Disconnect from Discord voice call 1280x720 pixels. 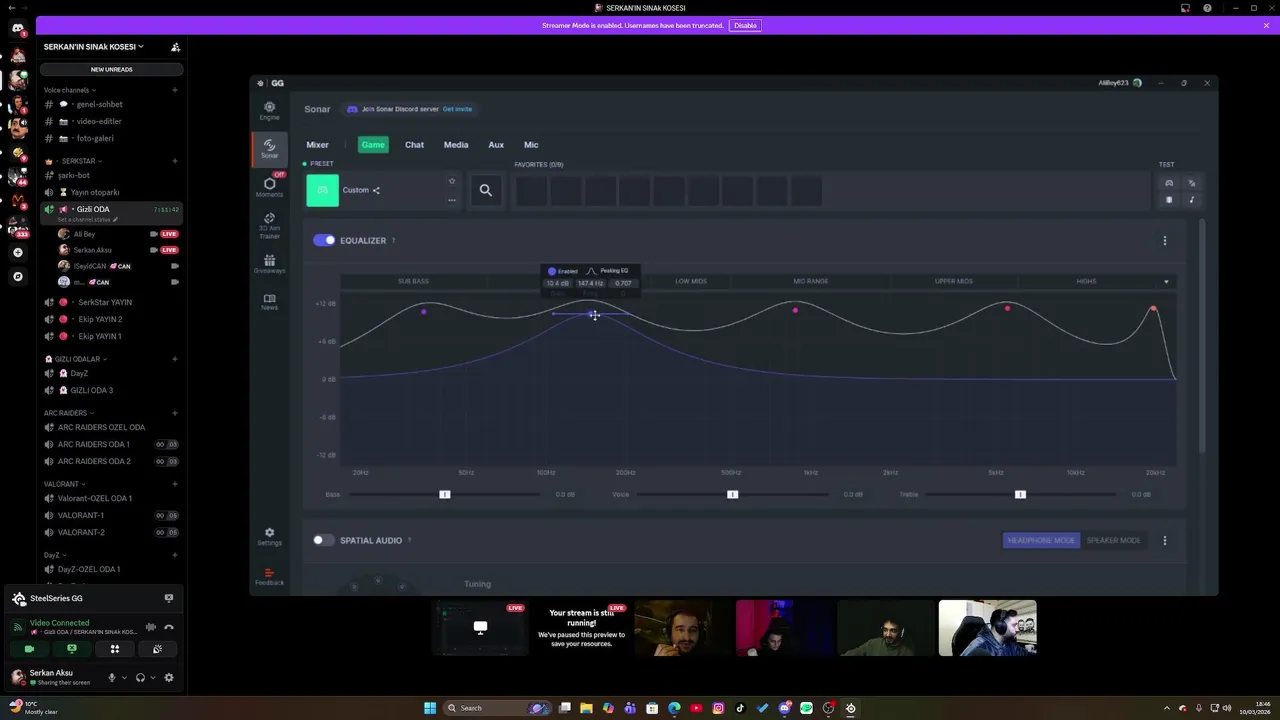[x=169, y=627]
